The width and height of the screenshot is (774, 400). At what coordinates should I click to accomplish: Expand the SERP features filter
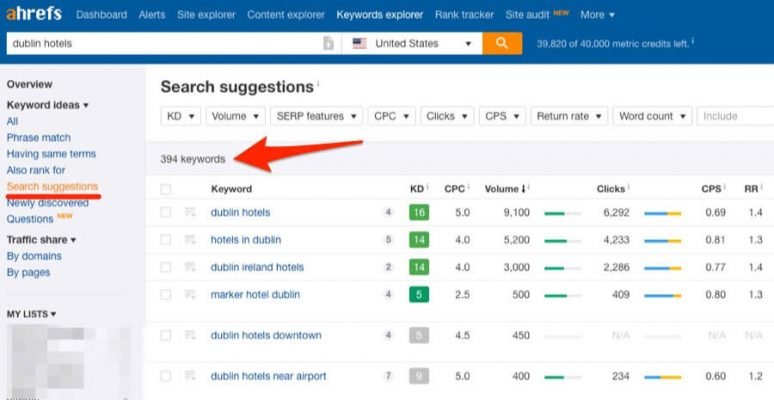pyautogui.click(x=315, y=116)
